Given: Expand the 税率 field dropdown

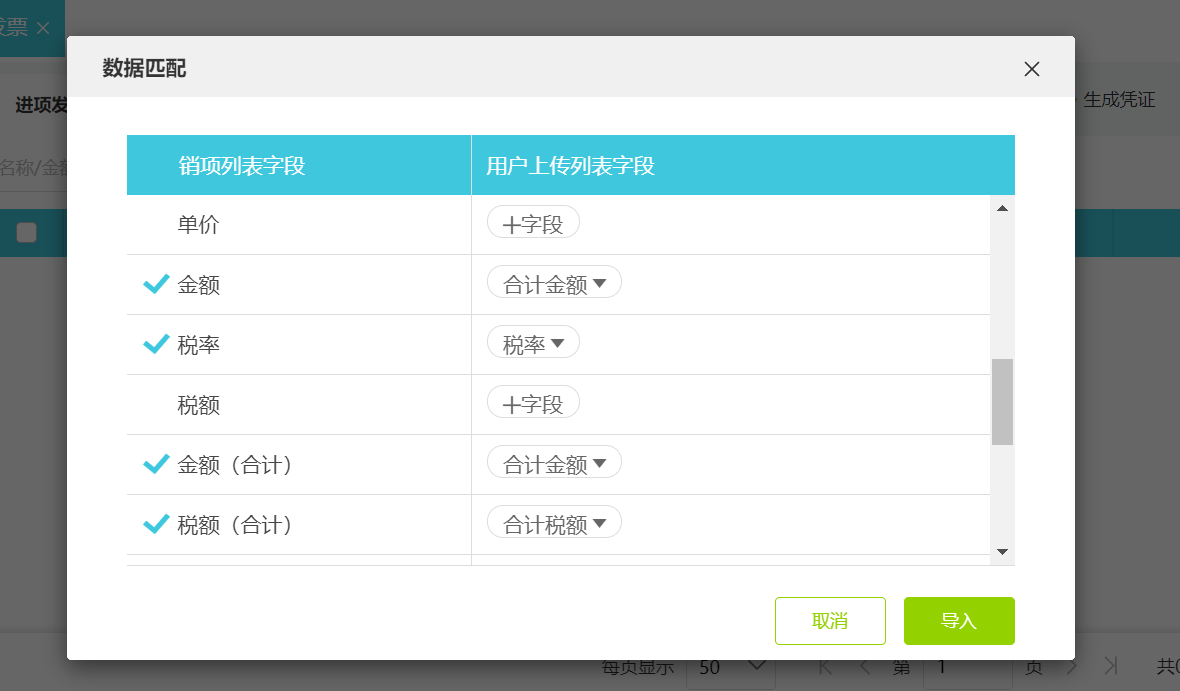Looking at the screenshot, I should (x=533, y=342).
